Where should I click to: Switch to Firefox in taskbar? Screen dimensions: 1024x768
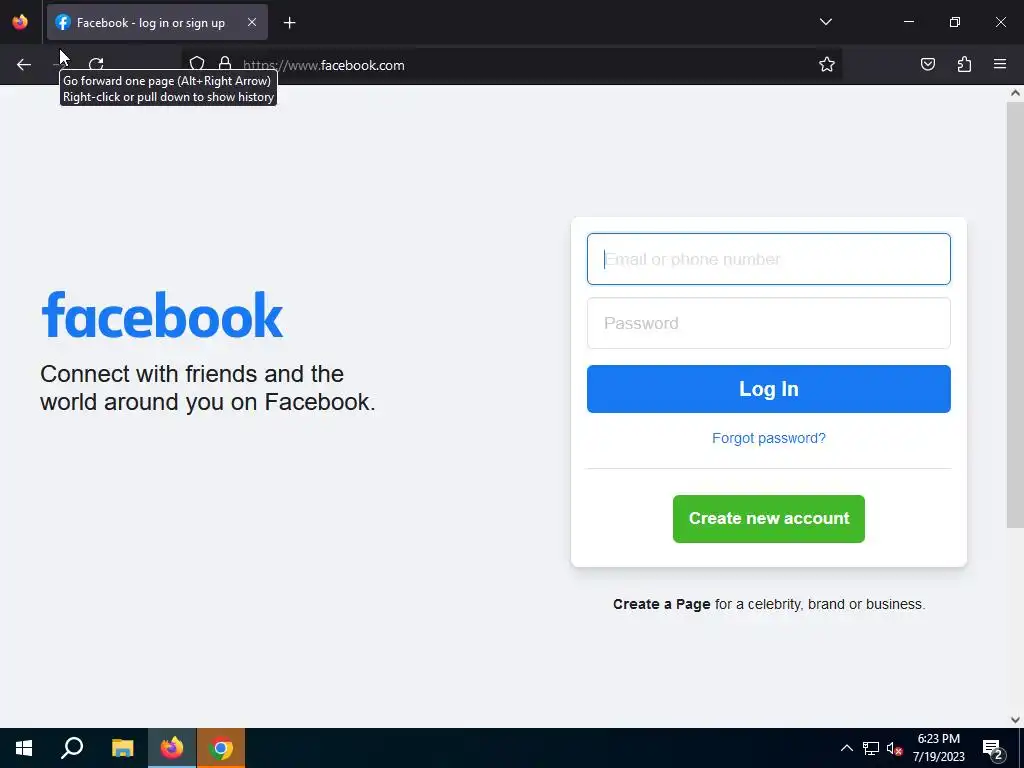172,748
